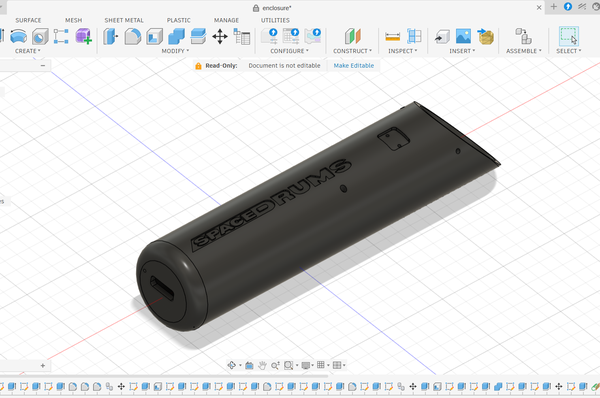Image resolution: width=600 pixels, height=398 pixels.
Task: Switch to the UTILITIES tab
Action: (275, 20)
